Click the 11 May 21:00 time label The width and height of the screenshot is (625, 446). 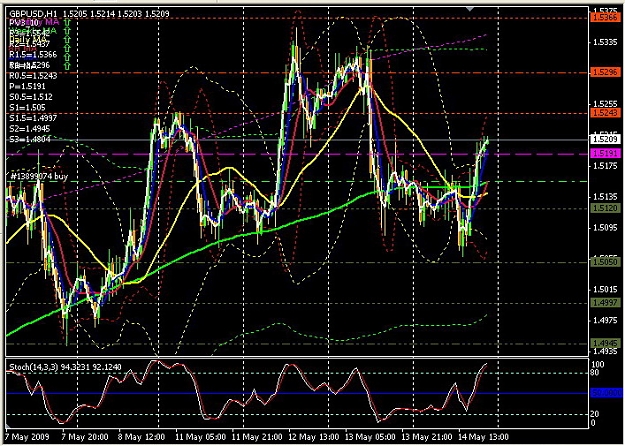tap(257, 437)
